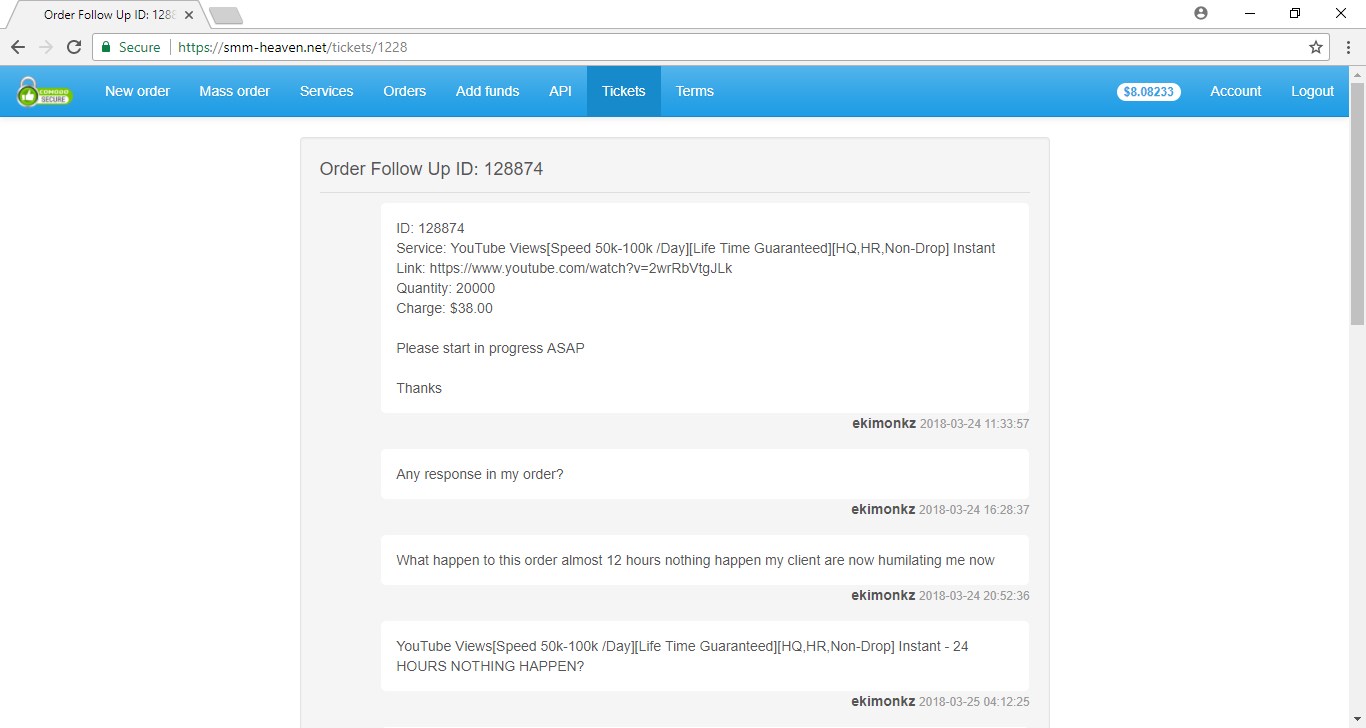Click the $8.08233 balance badge
Screen dimensions: 1366x728
tap(1149, 91)
